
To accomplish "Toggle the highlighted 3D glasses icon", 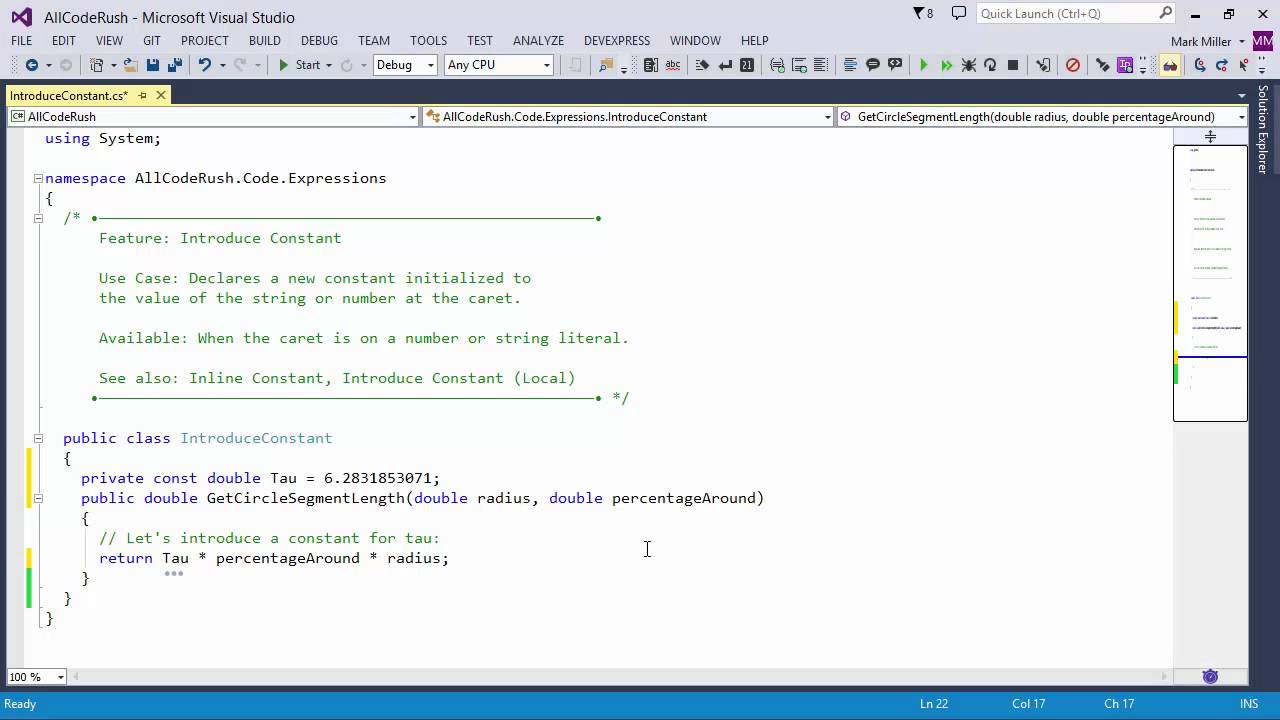I will coord(1170,65).
